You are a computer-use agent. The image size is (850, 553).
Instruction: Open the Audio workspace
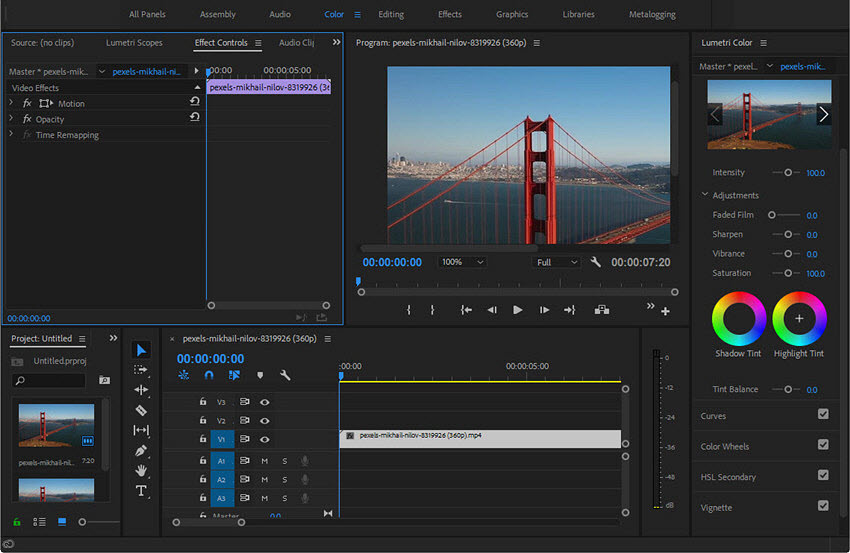pos(280,15)
